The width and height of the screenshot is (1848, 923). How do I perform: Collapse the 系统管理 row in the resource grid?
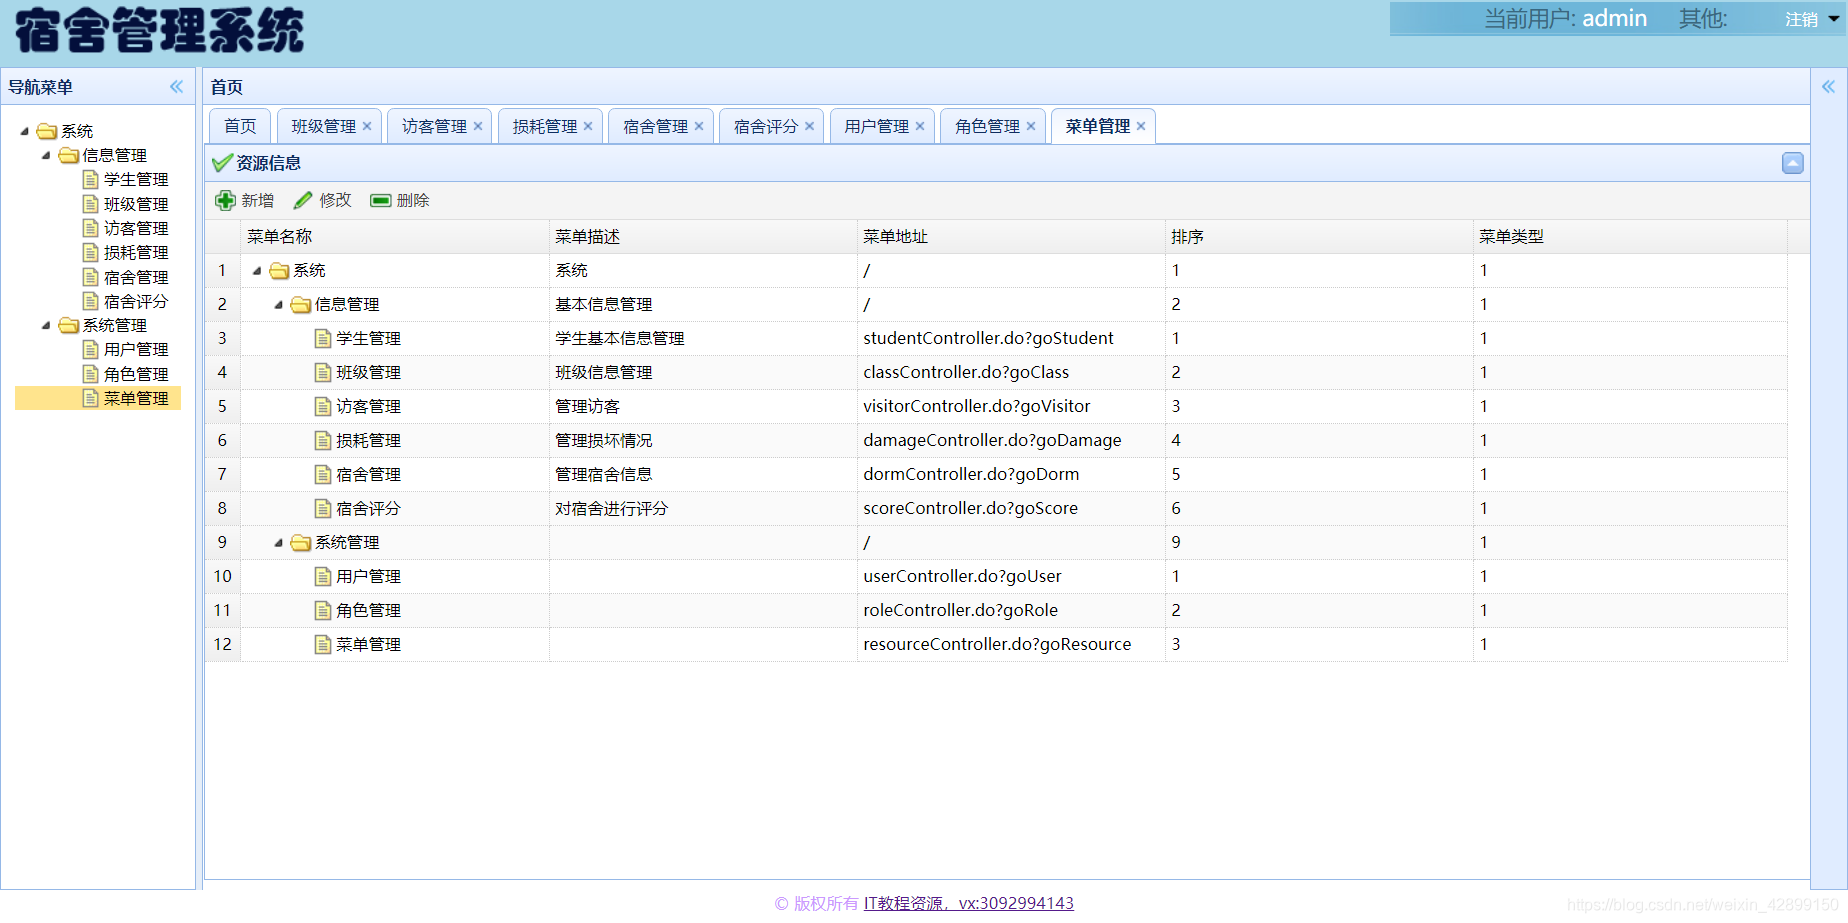pyautogui.click(x=278, y=542)
